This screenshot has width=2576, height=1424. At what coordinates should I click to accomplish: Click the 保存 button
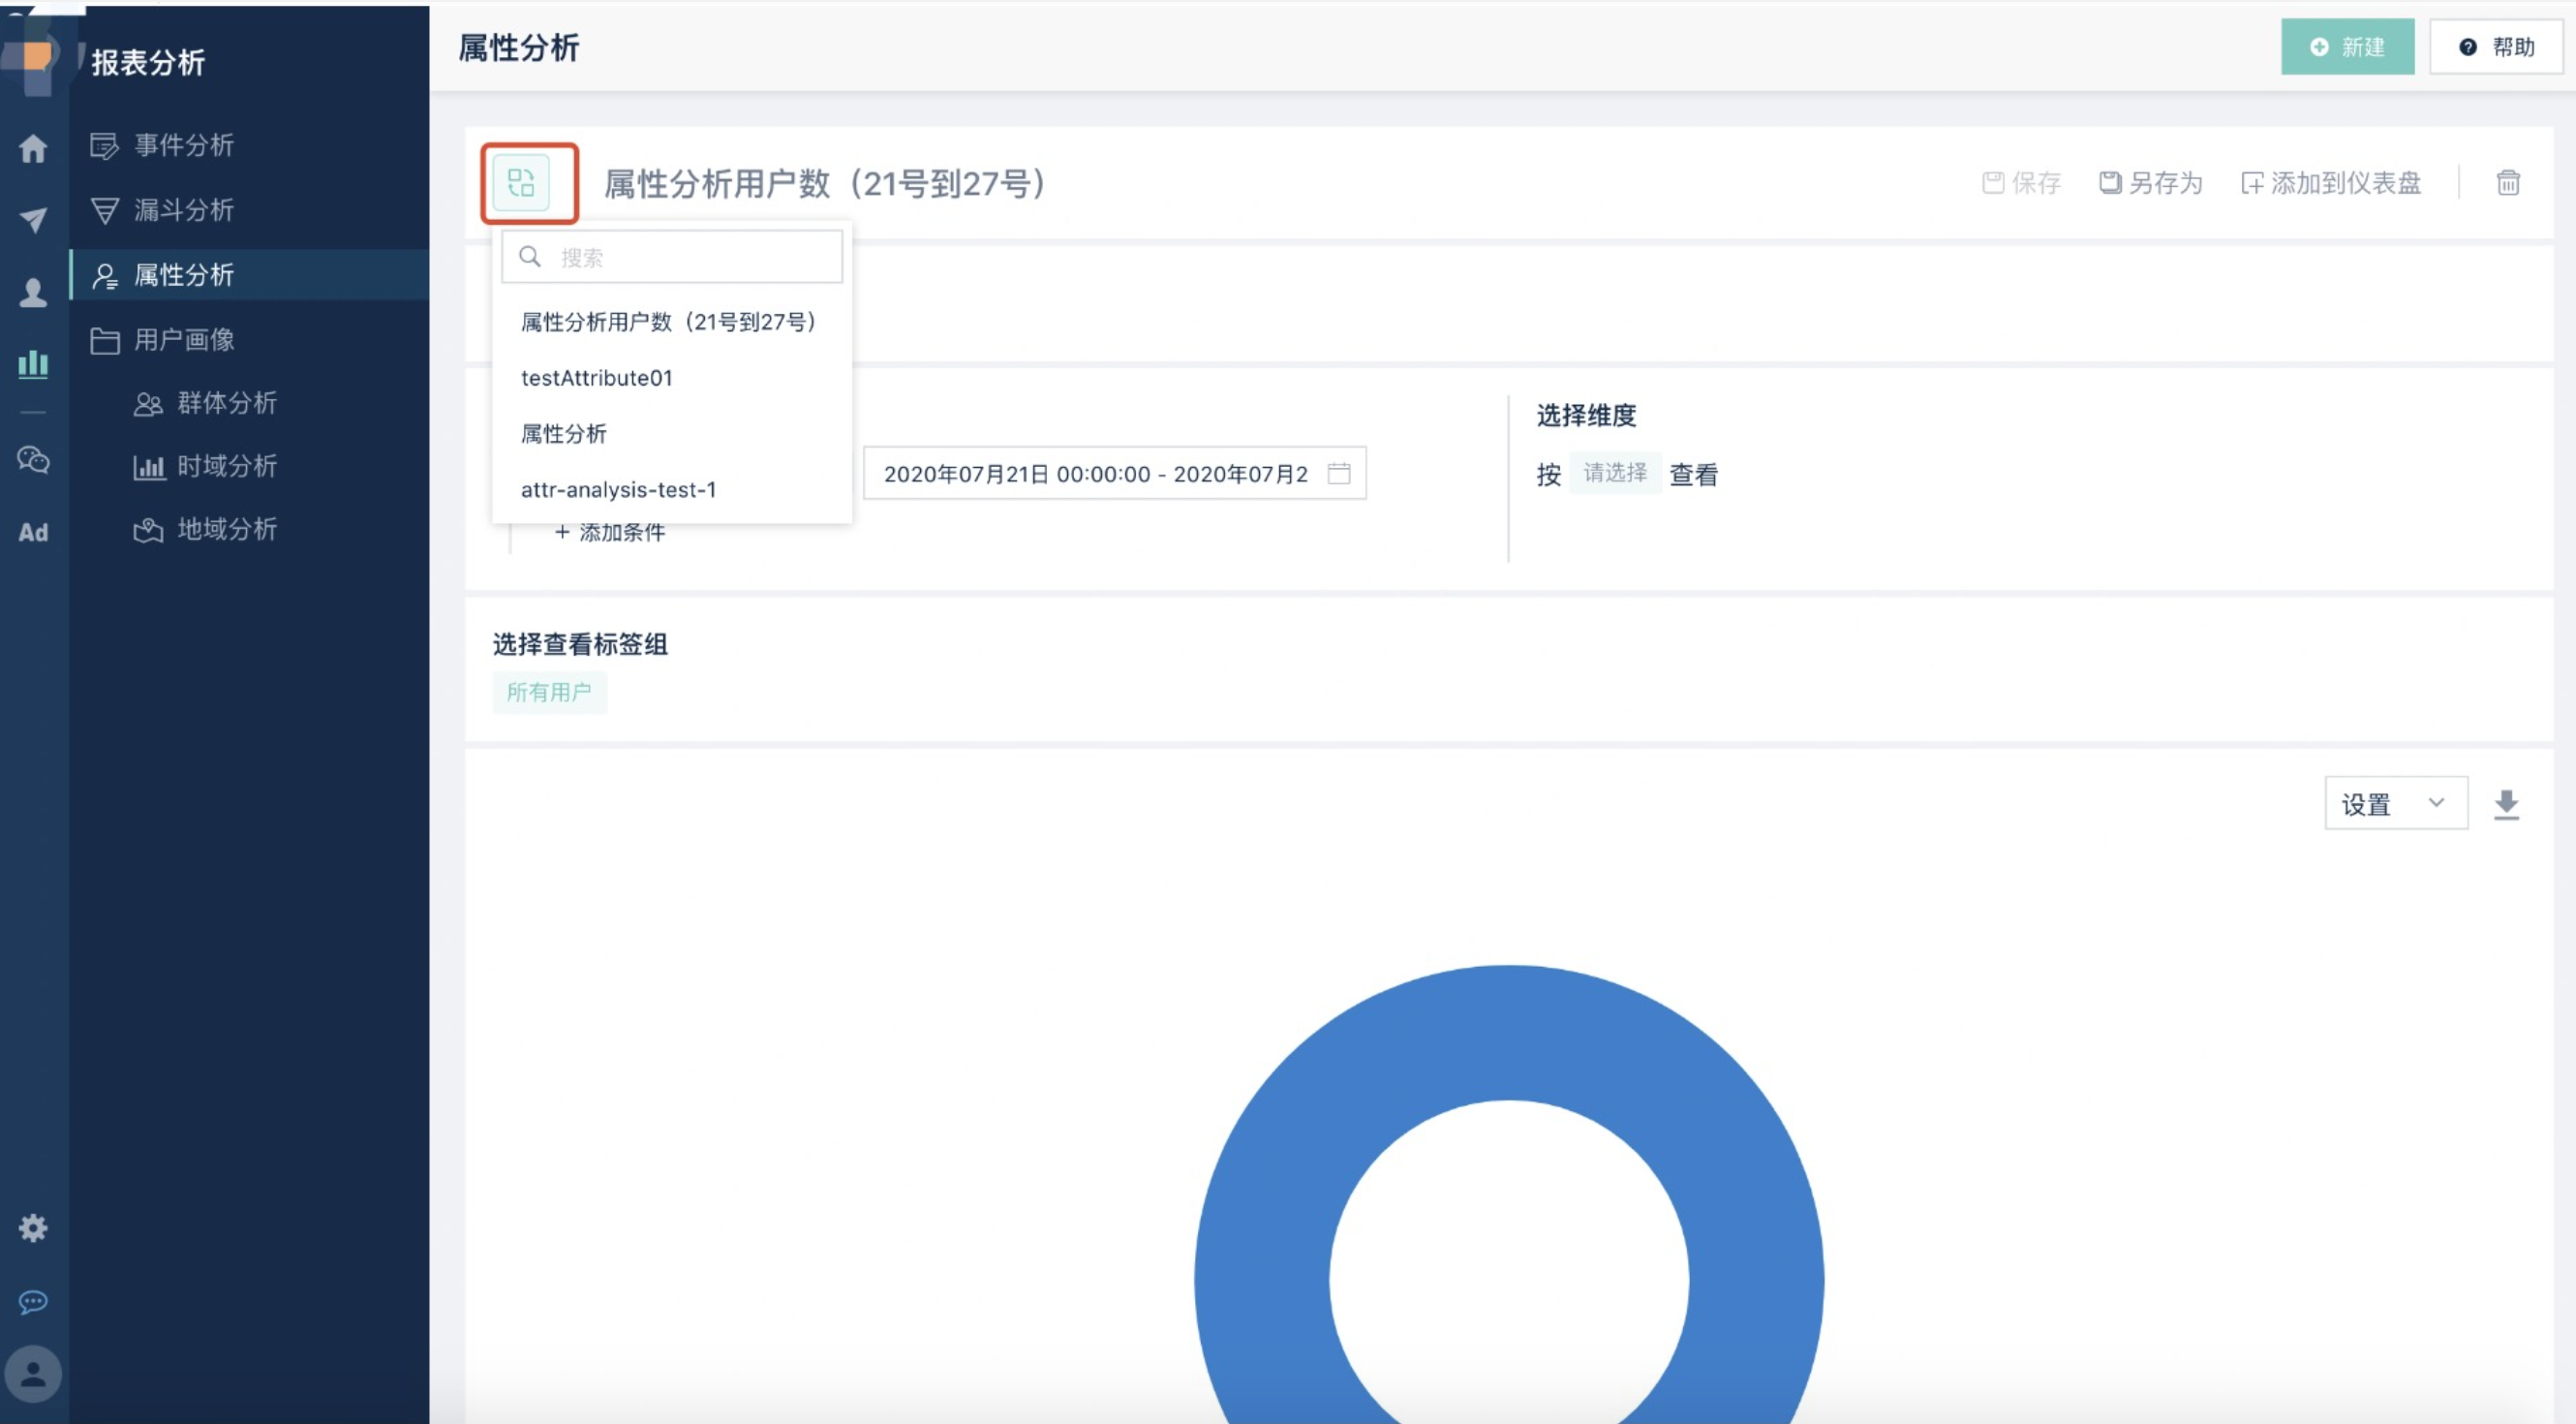pyautogui.click(x=2021, y=183)
